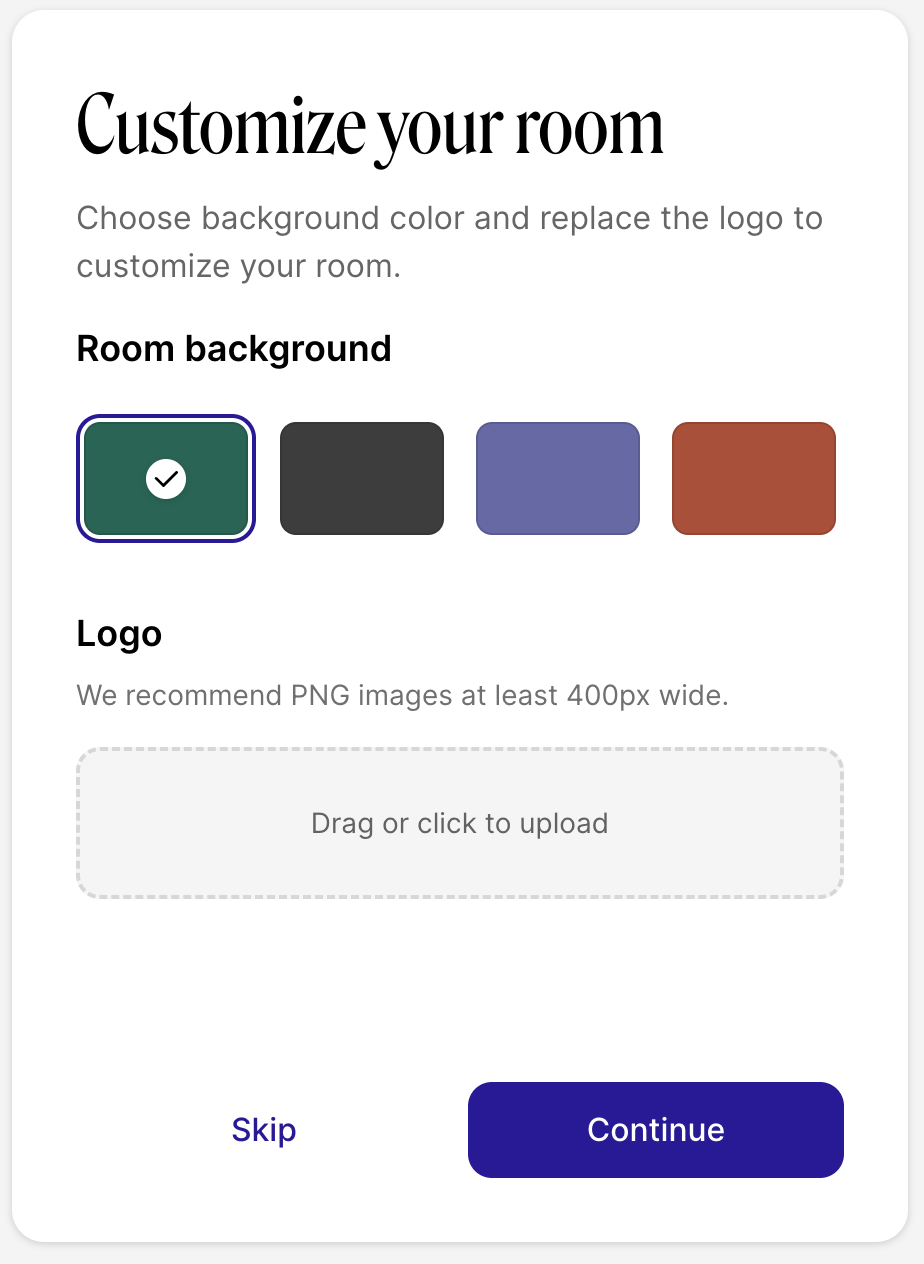Click the room customization description paragraph
Viewport: 924px width, 1264px height.
(x=449, y=243)
